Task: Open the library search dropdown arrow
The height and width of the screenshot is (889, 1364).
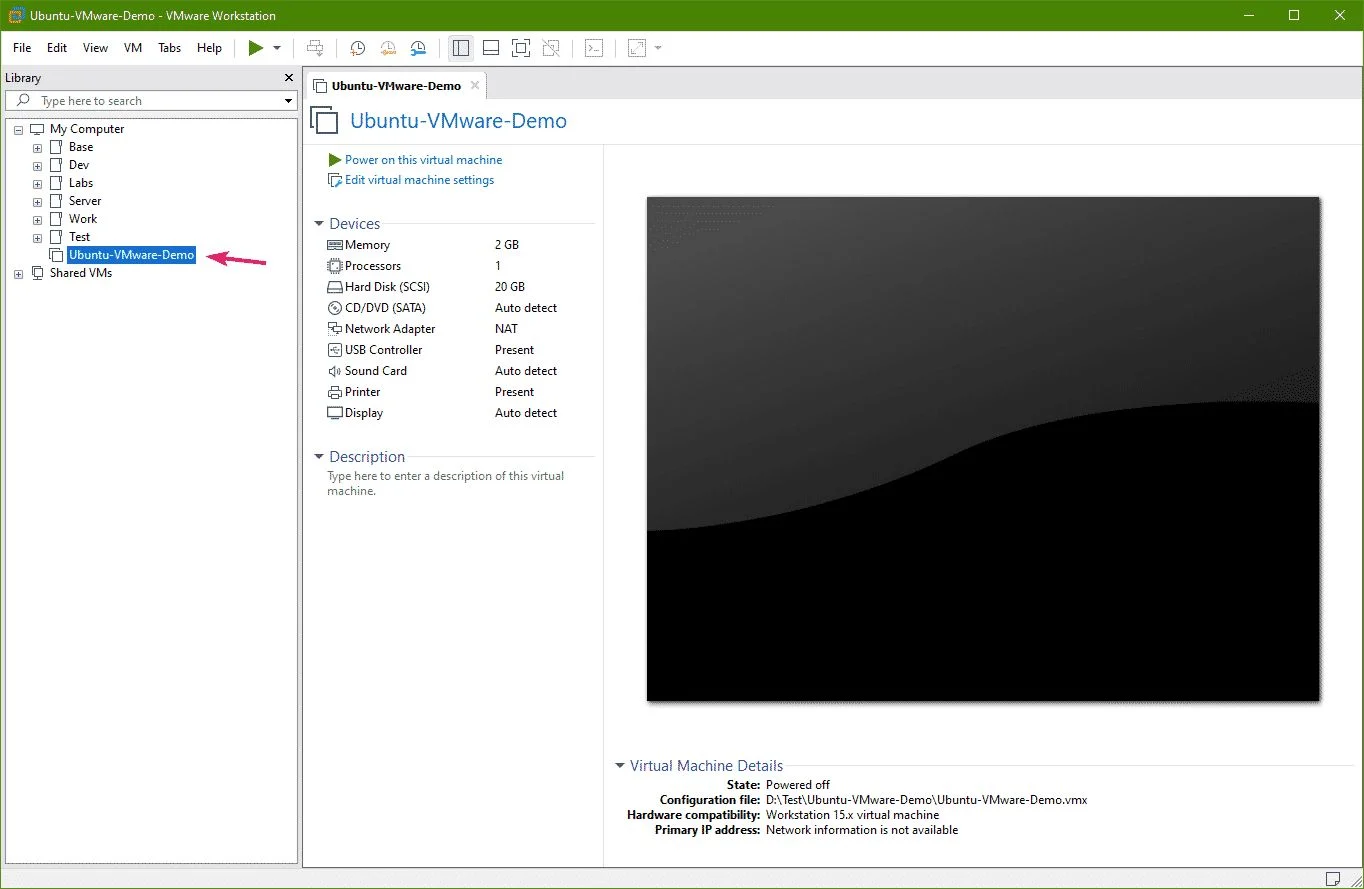Action: click(288, 101)
